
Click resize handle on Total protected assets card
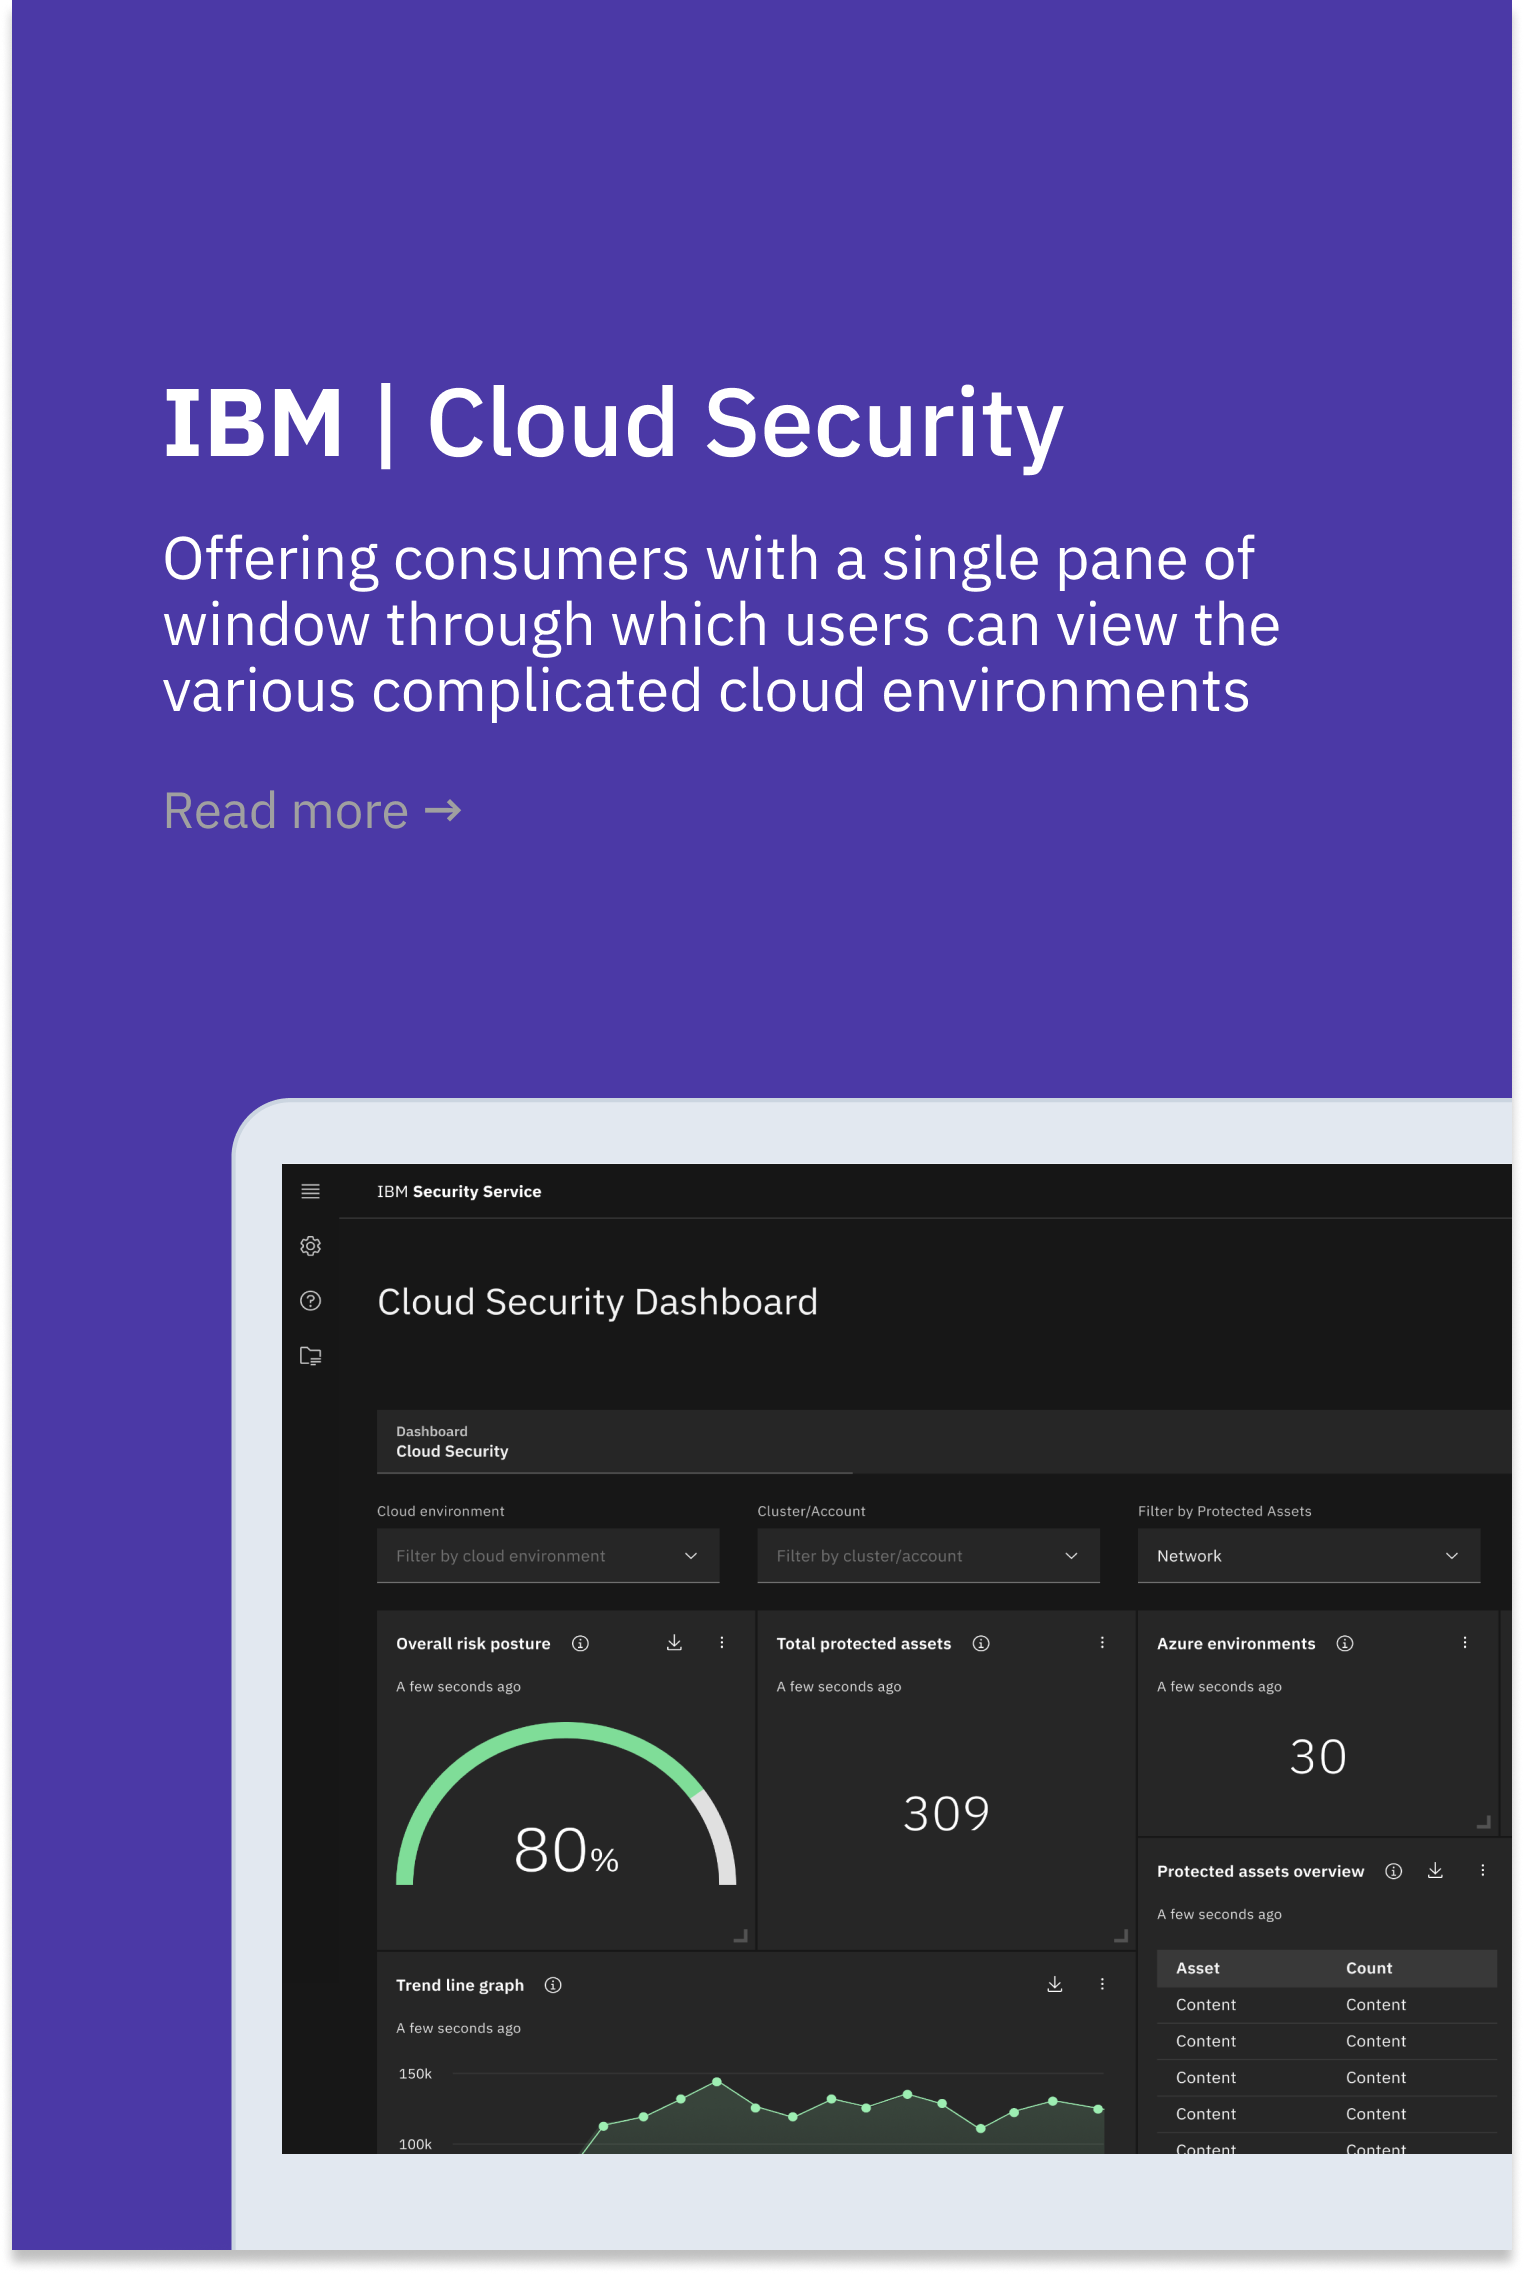(x=1121, y=1937)
